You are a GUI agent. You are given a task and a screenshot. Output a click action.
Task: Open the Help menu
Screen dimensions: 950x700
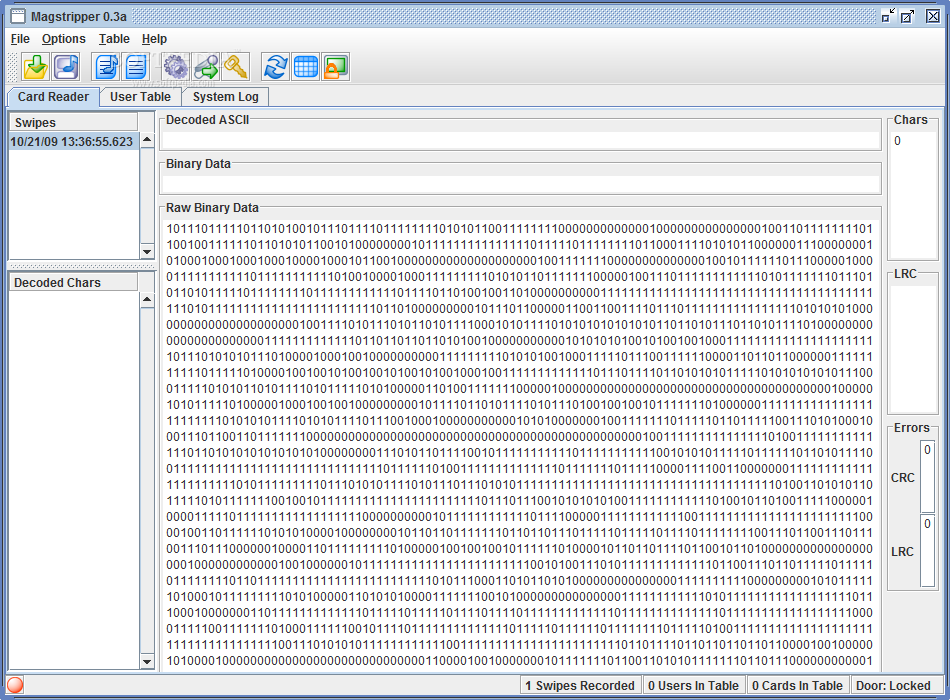tap(154, 39)
